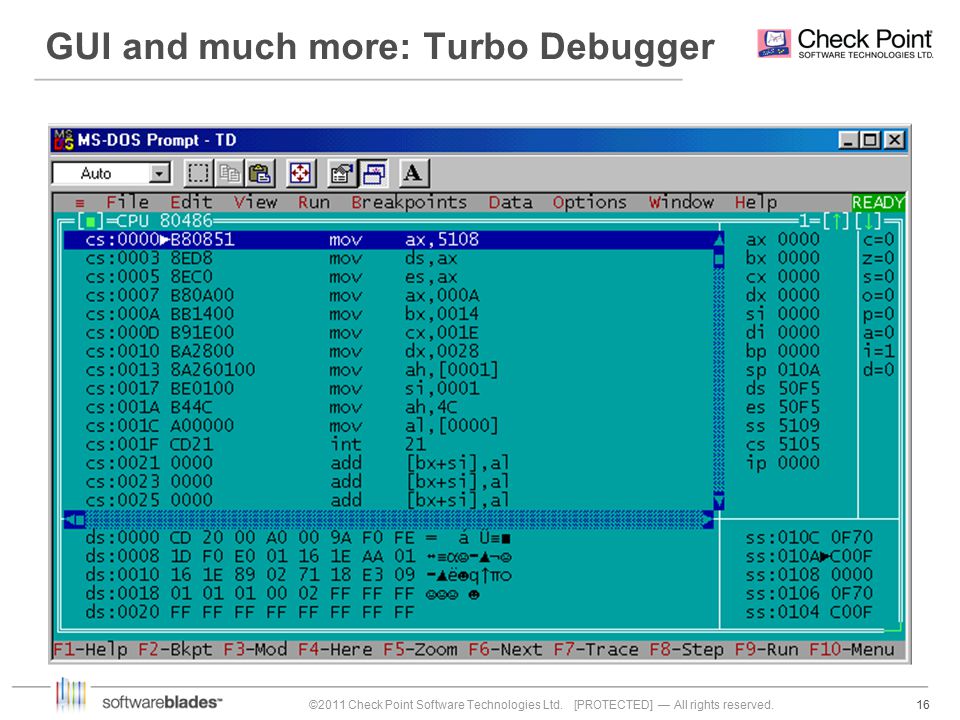Click F1-Help in the status bar
The image size is (960, 720).
tap(90, 649)
